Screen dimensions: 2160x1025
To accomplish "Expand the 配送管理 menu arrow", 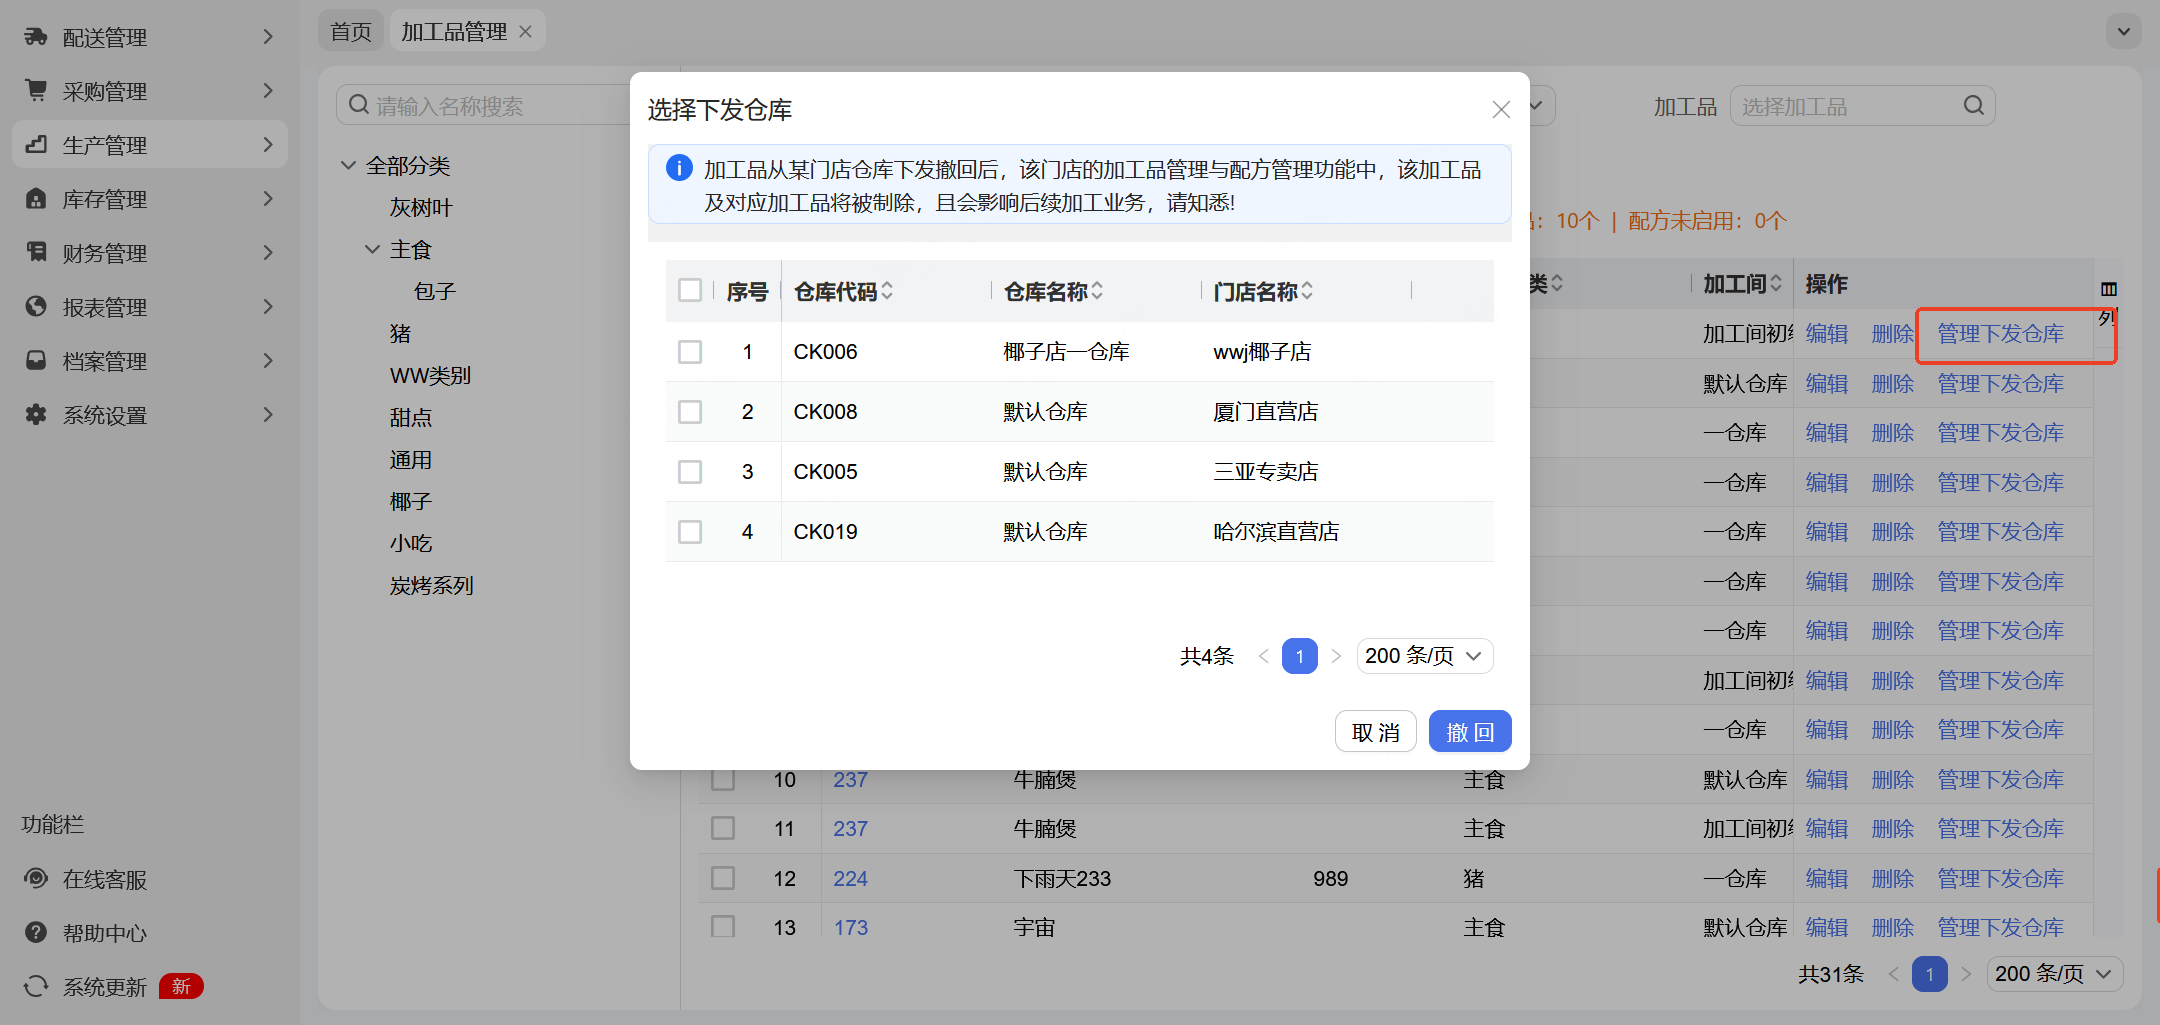I will 267,37.
